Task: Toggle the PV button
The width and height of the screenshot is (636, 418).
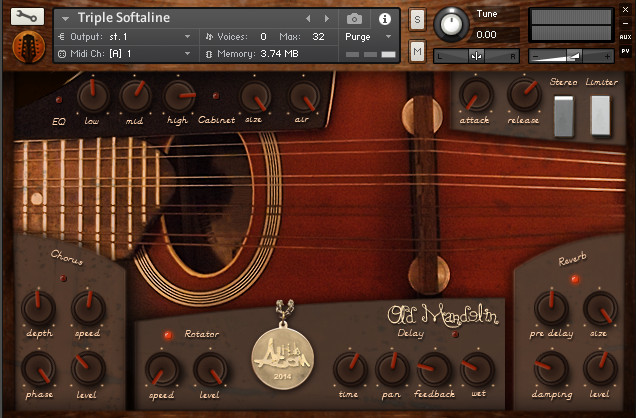Action: click(625, 51)
